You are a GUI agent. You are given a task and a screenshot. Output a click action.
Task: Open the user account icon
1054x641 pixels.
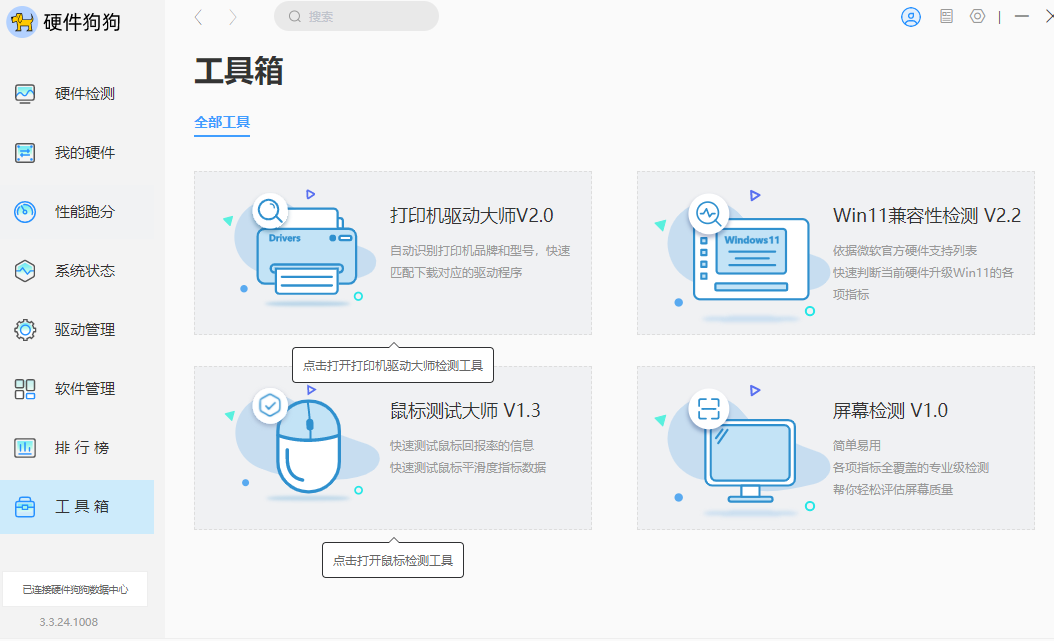pyautogui.click(x=911, y=16)
